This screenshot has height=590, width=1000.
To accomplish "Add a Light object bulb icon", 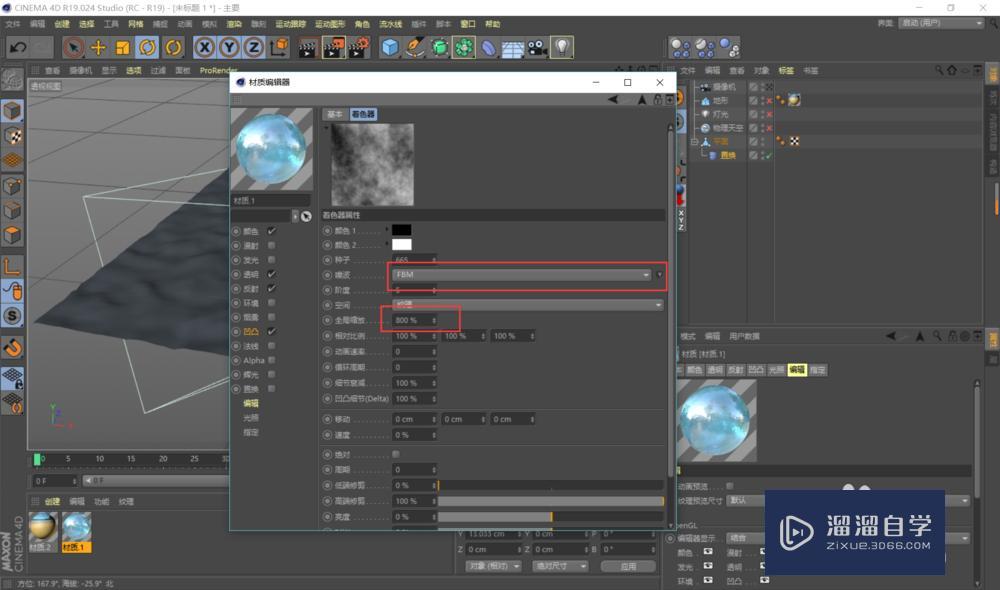I will [562, 47].
